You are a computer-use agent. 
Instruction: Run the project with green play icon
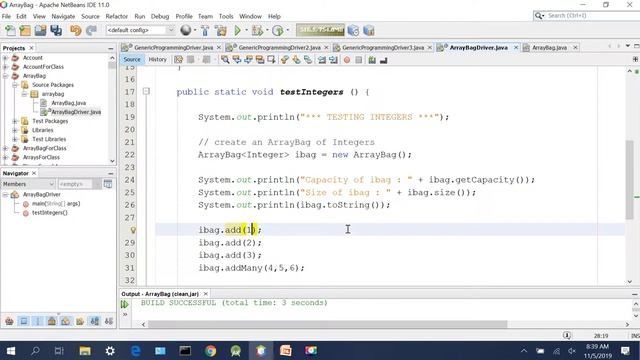237,31
